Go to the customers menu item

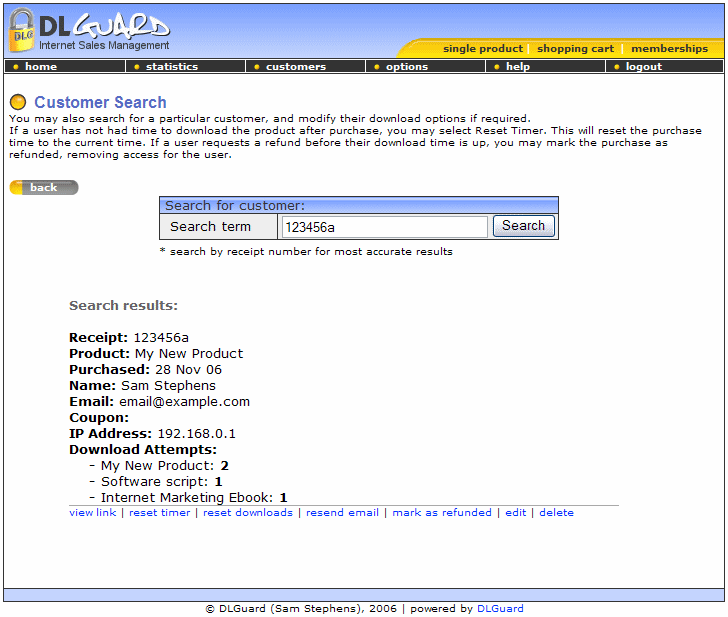[296, 67]
